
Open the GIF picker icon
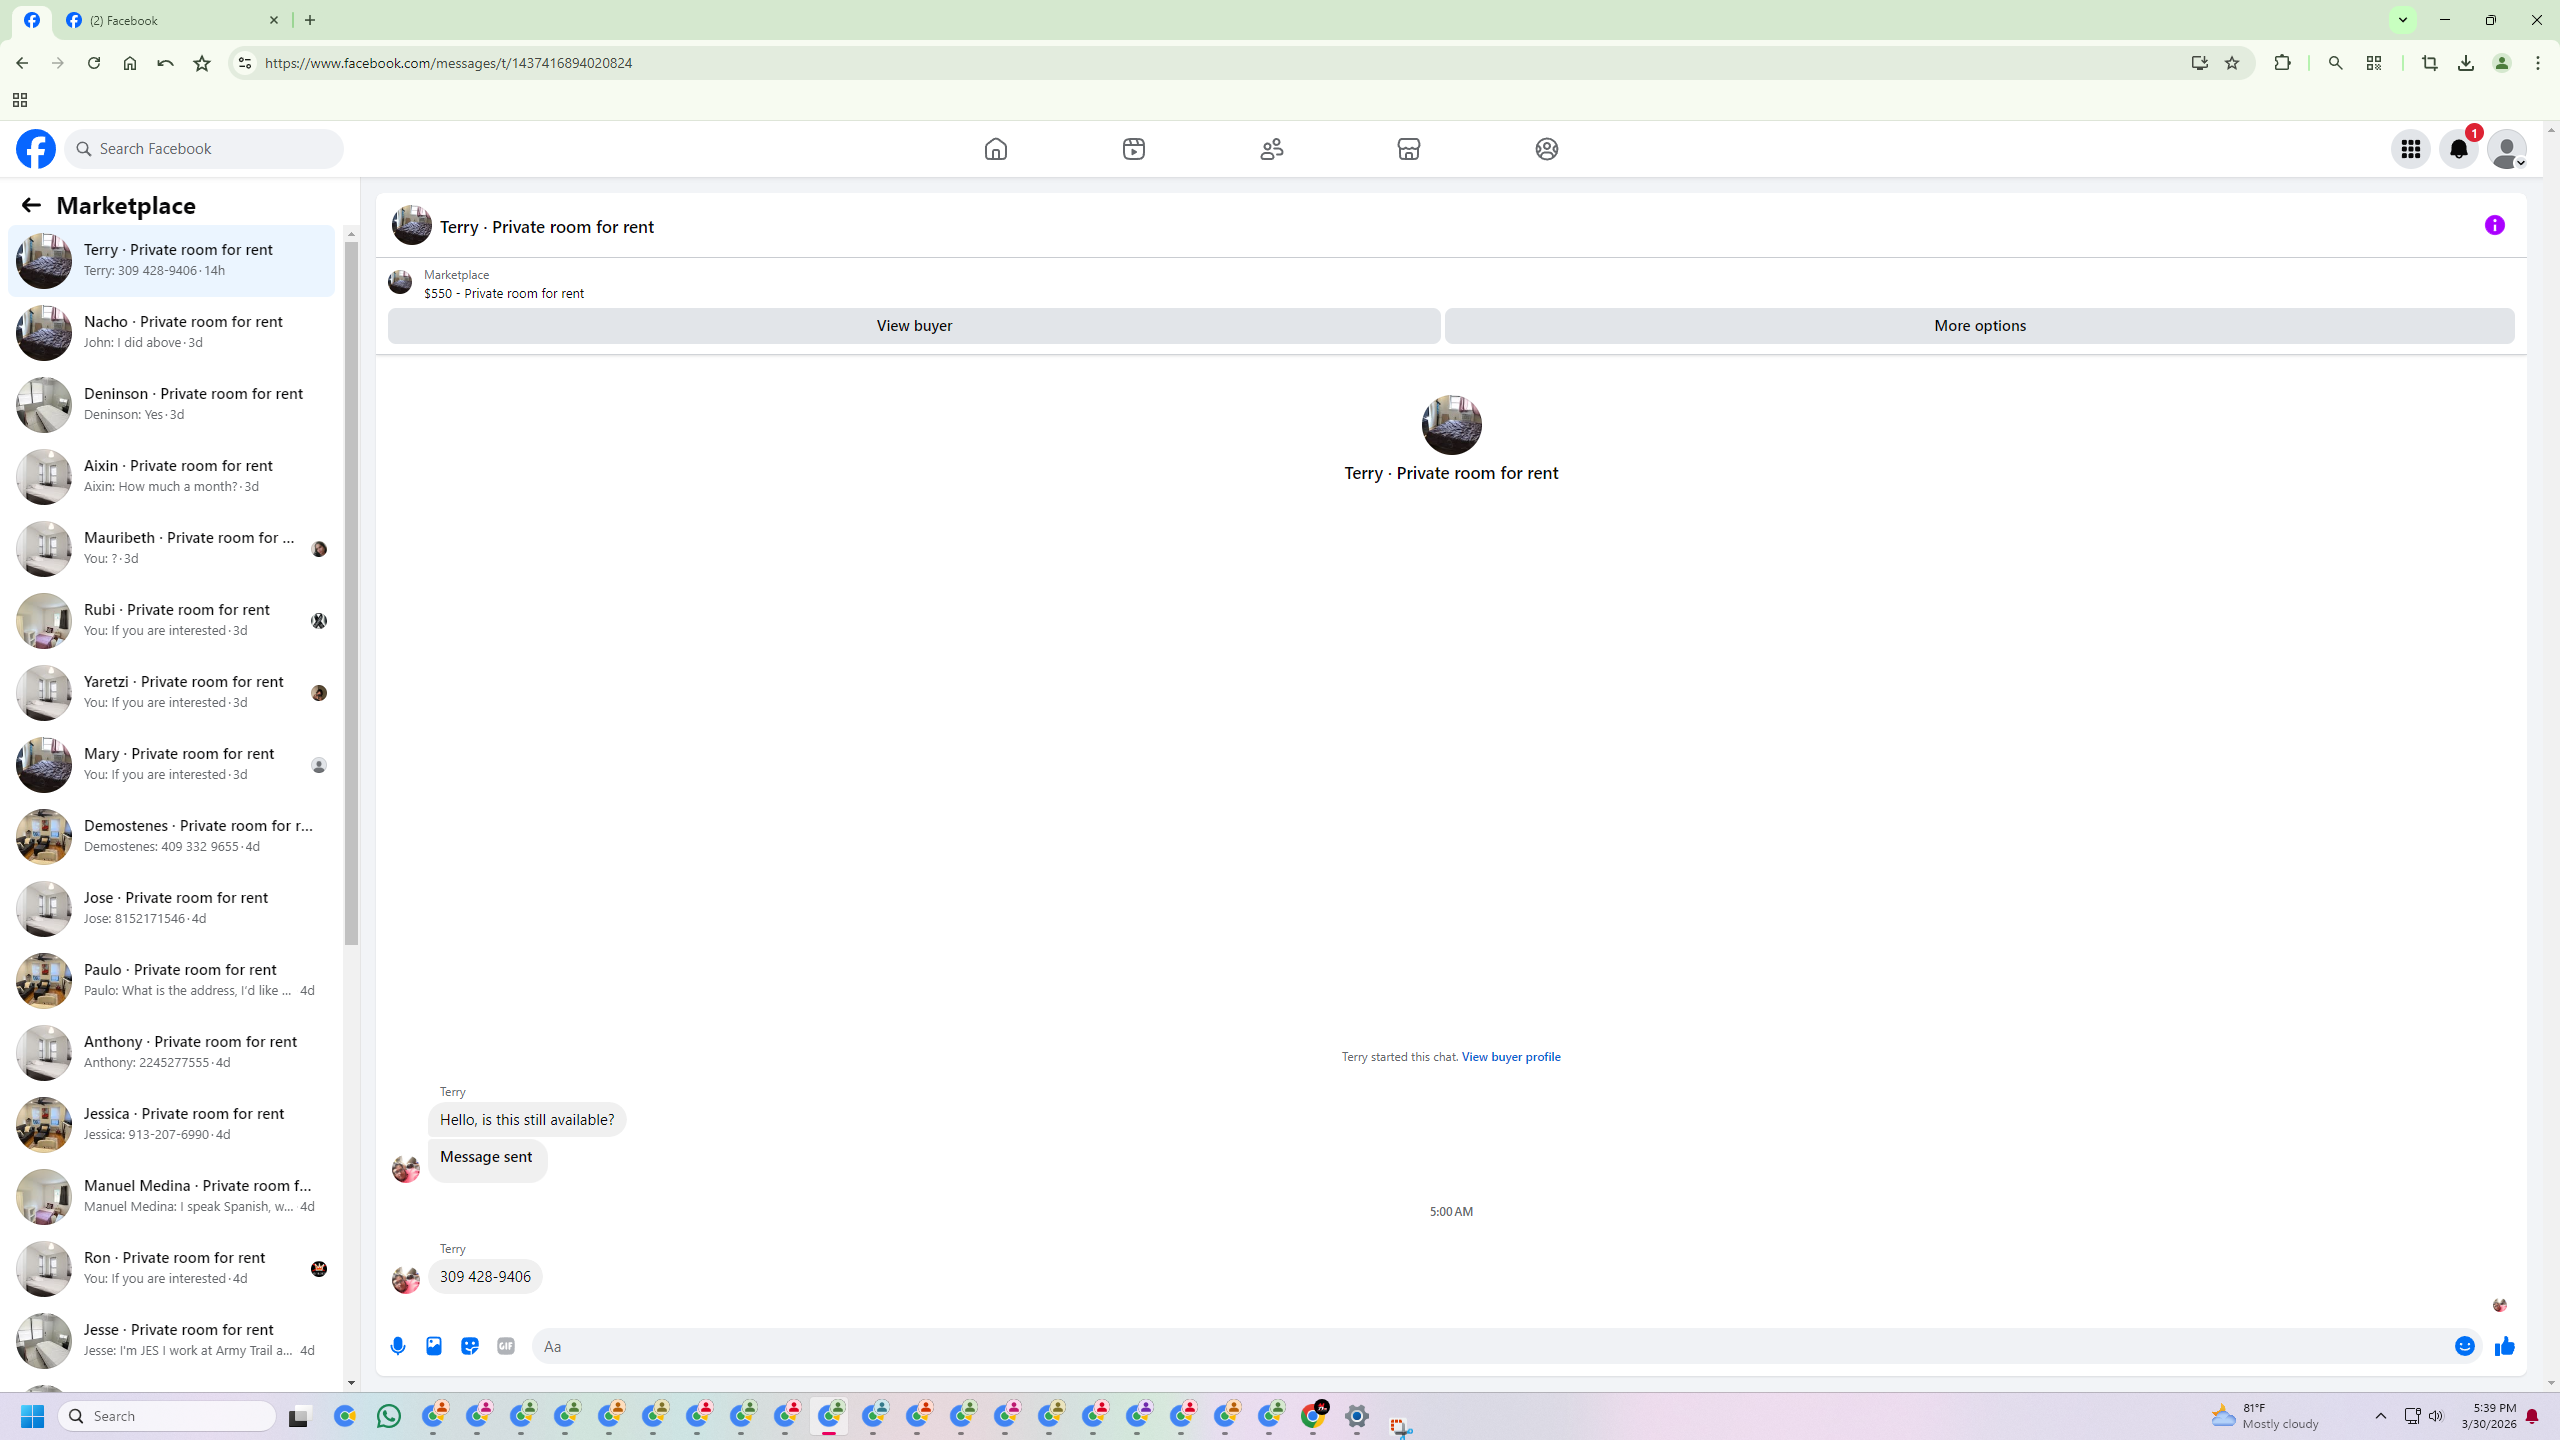(x=506, y=1346)
